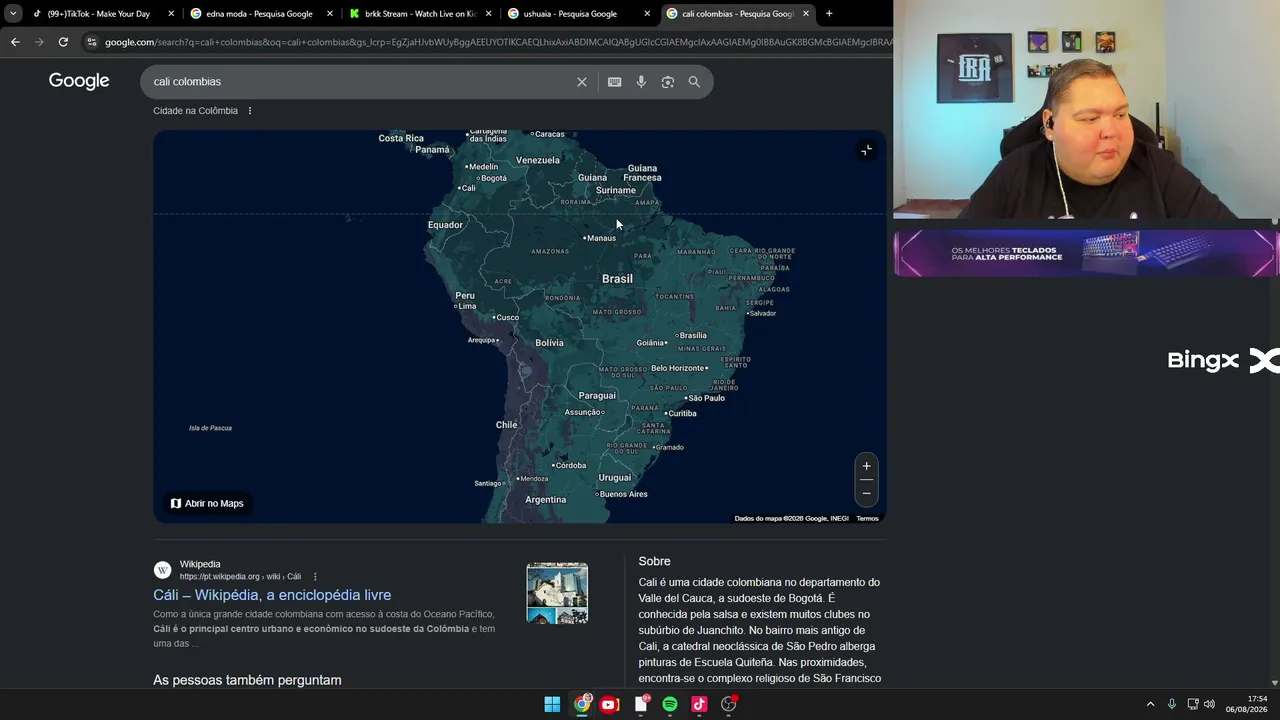1280x720 pixels.
Task: Open the brkk Stream tab
Action: (x=420, y=14)
